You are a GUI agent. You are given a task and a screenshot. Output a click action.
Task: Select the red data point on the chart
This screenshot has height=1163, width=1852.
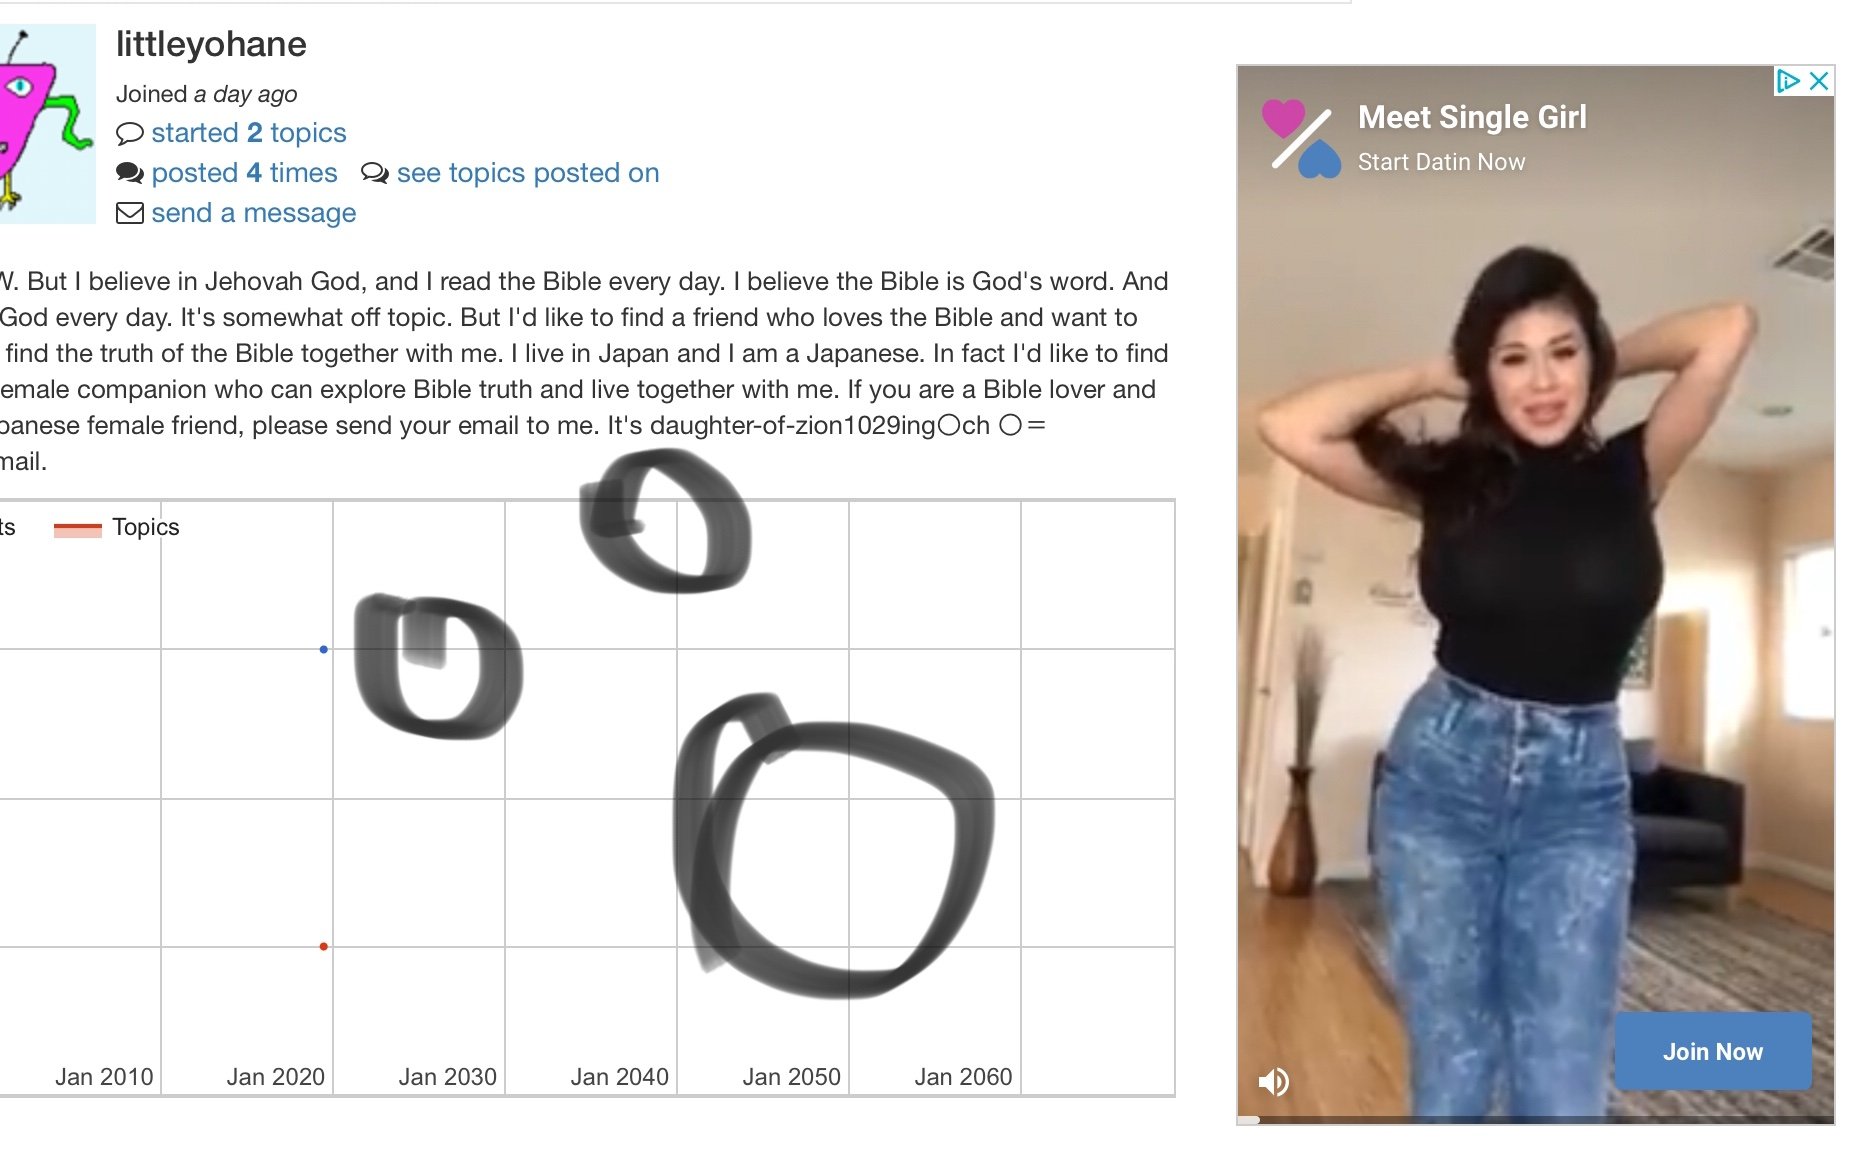[323, 946]
